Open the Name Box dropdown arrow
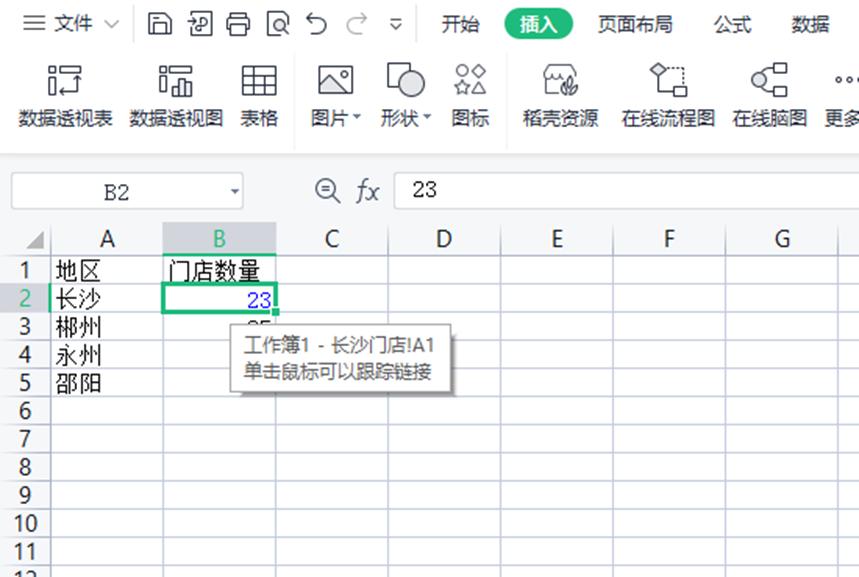The height and width of the screenshot is (577, 859). (234, 189)
